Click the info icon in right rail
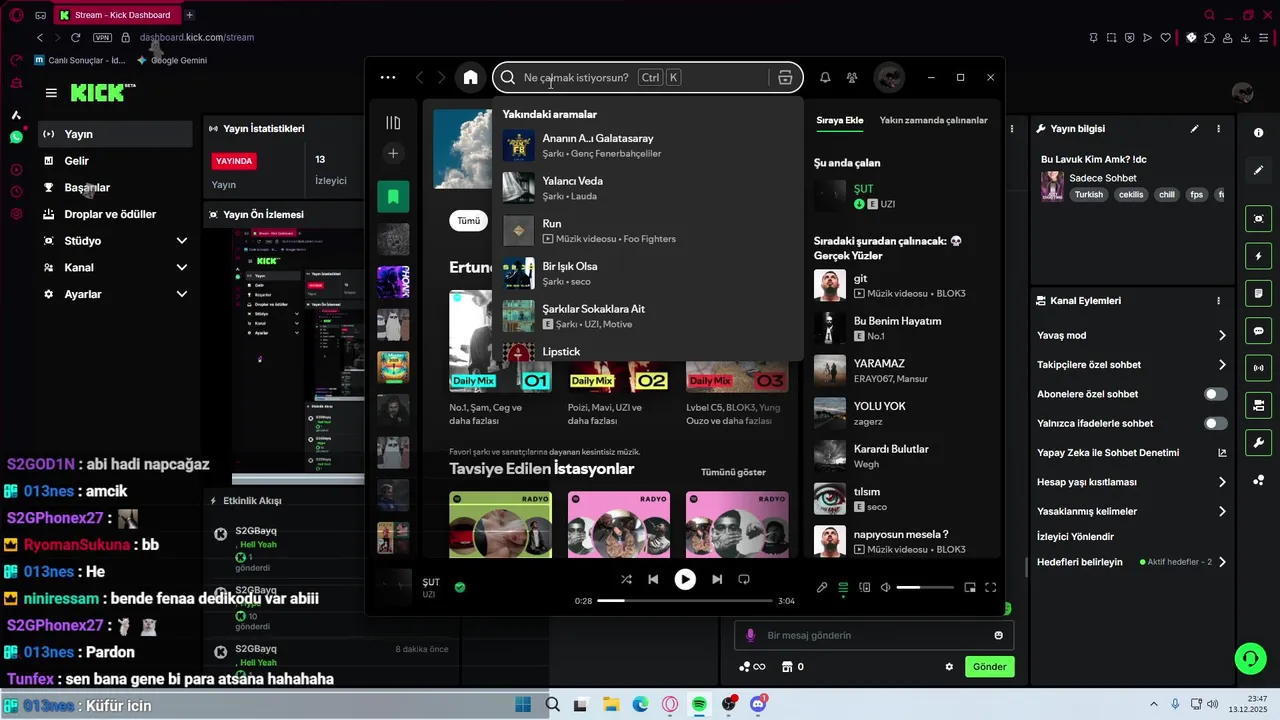1280x720 pixels. (1258, 133)
